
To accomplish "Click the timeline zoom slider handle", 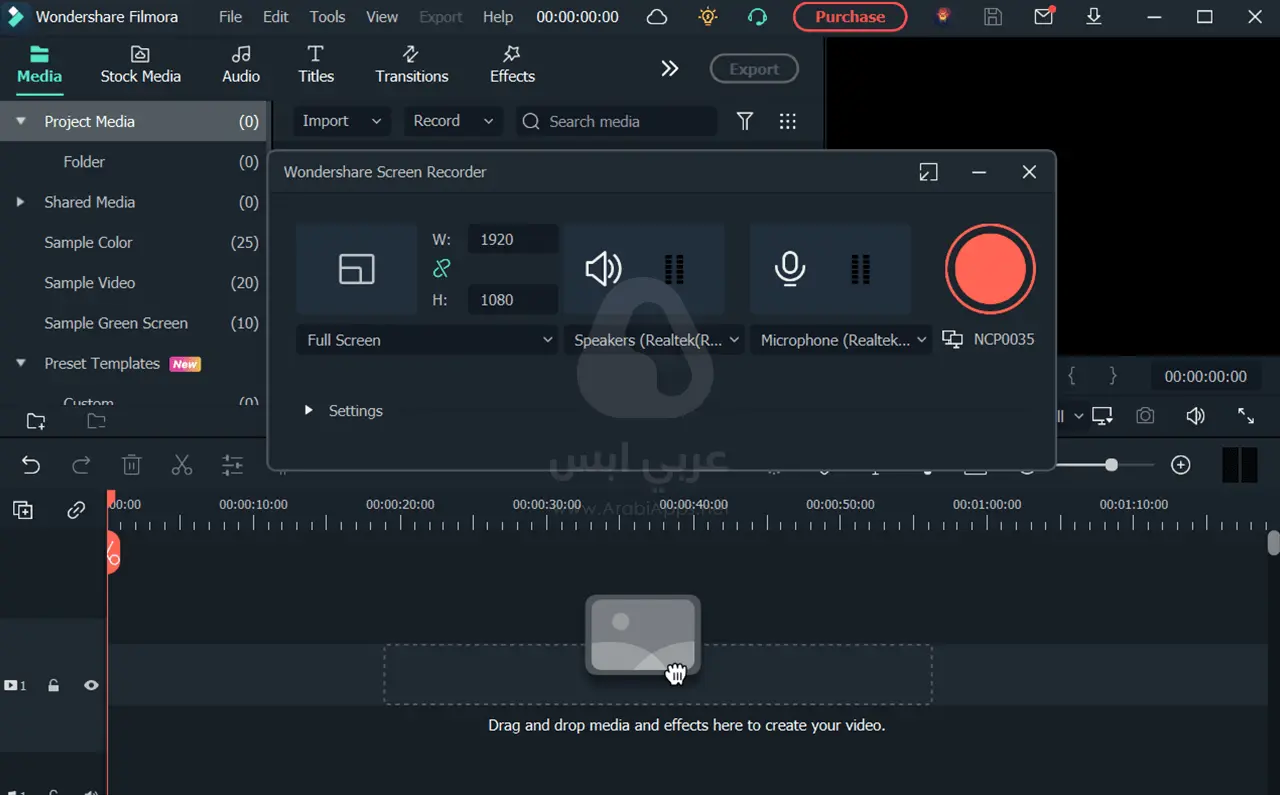I will pos(1111,465).
